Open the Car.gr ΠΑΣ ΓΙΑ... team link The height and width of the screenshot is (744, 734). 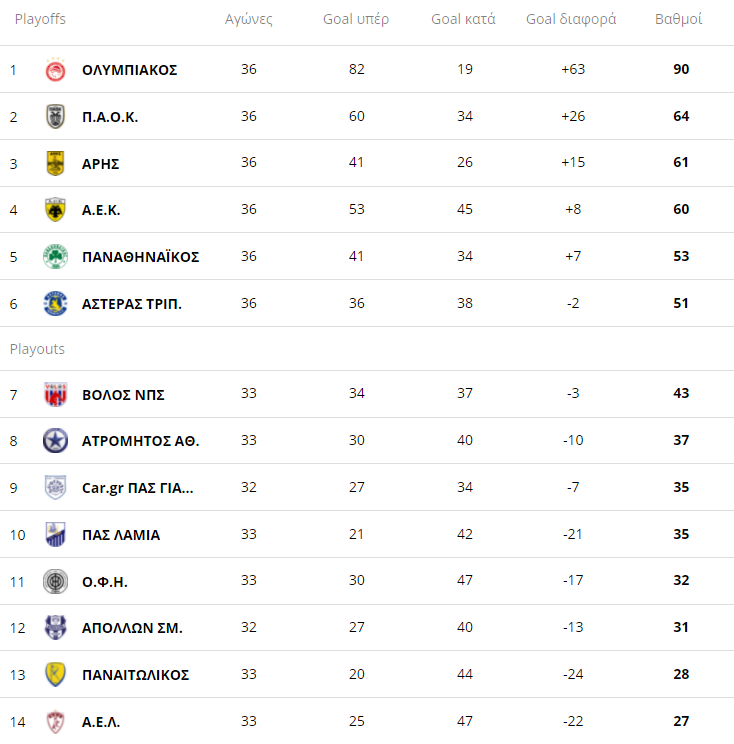pyautogui.click(x=137, y=488)
